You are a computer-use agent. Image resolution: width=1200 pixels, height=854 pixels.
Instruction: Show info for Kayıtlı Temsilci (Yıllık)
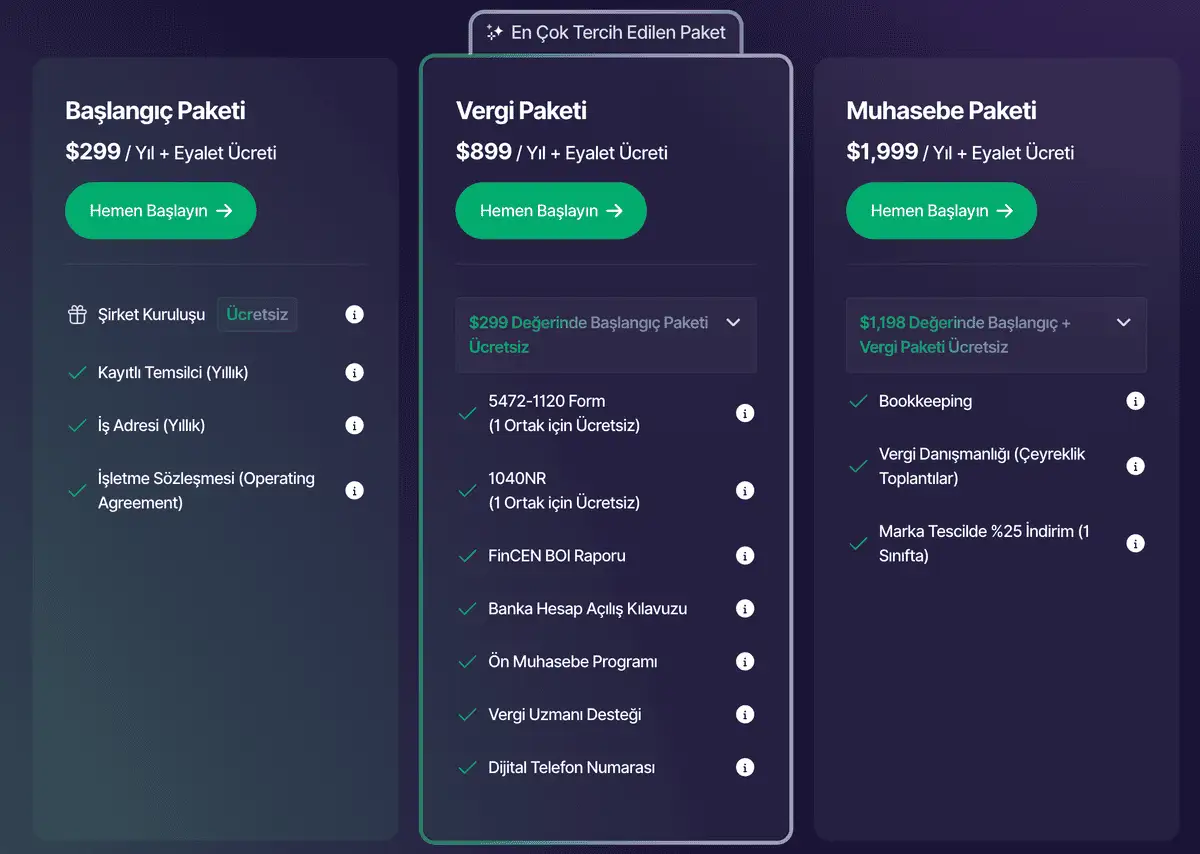(354, 372)
